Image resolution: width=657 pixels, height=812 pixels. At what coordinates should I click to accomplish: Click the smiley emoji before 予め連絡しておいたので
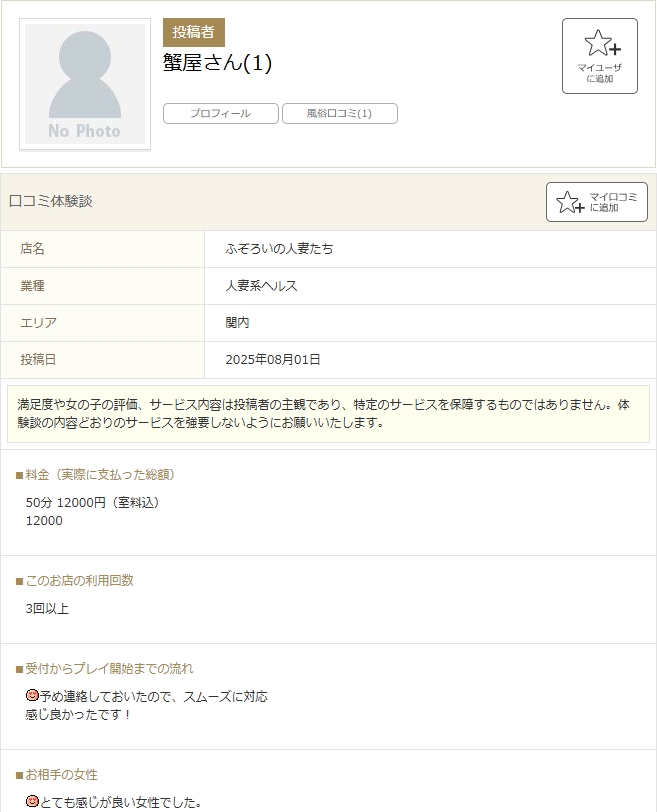32,695
